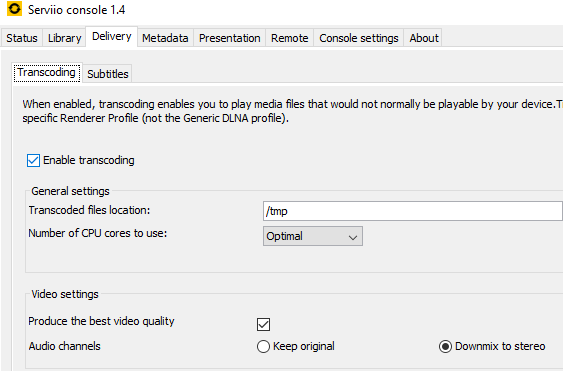Open the Metadata tab

(165, 38)
